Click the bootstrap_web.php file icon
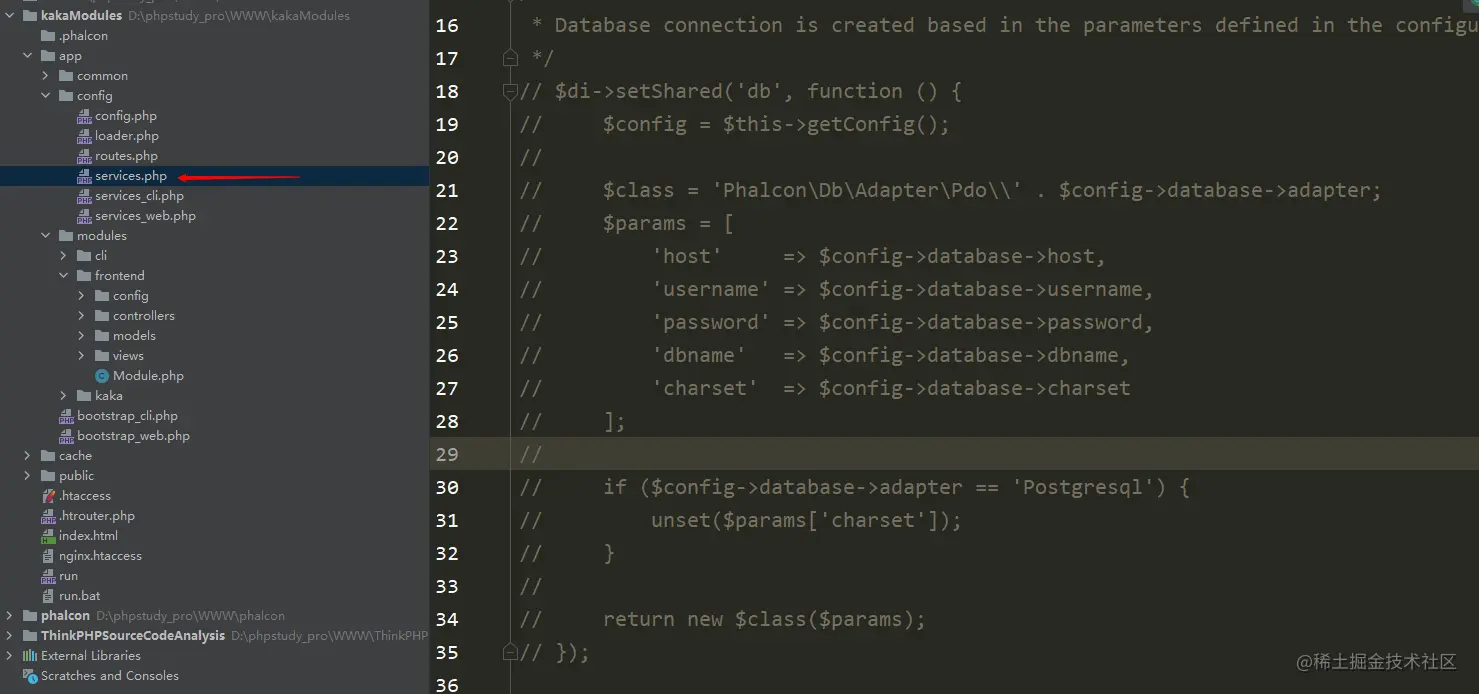 (x=66, y=436)
